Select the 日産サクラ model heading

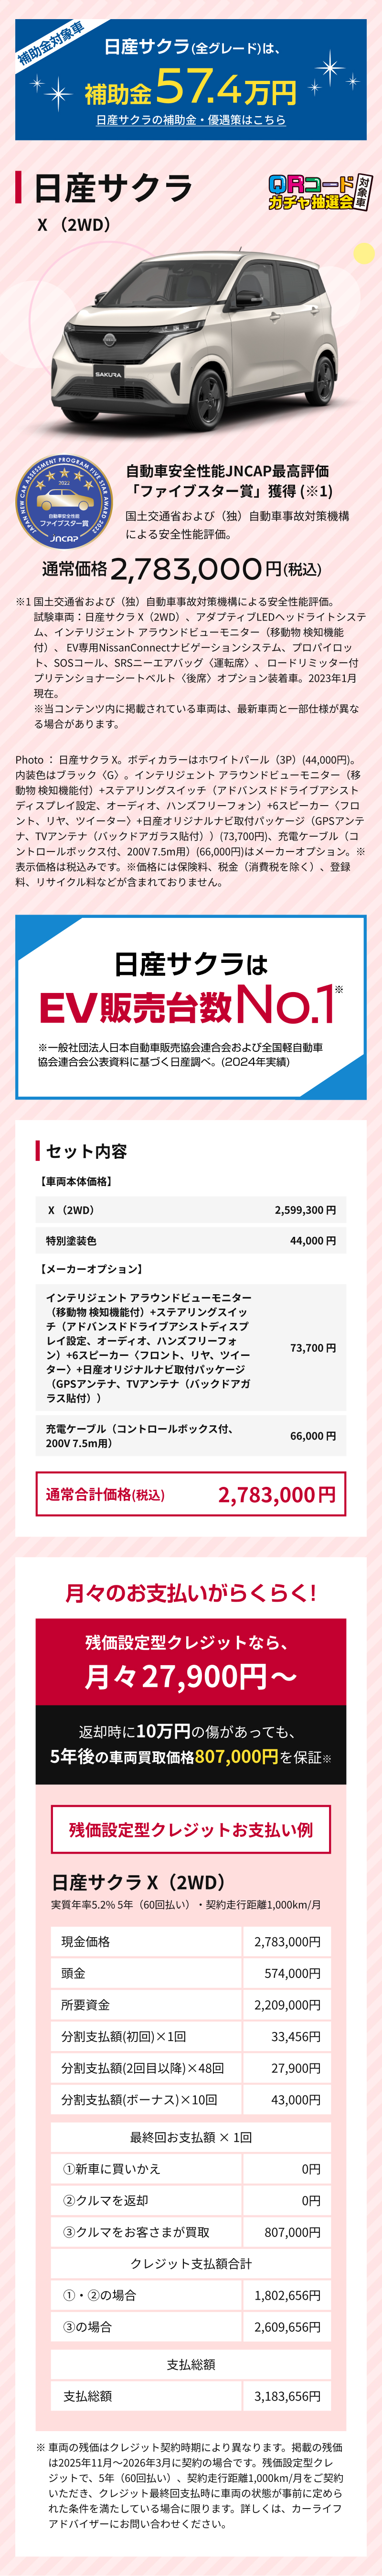pos(113,189)
